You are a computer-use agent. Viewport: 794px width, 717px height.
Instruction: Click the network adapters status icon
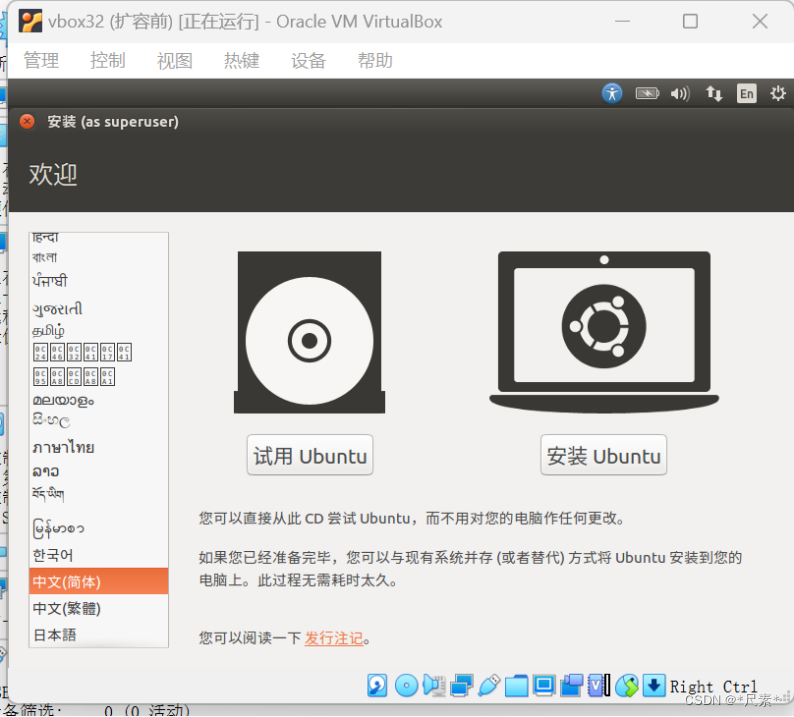(x=461, y=686)
